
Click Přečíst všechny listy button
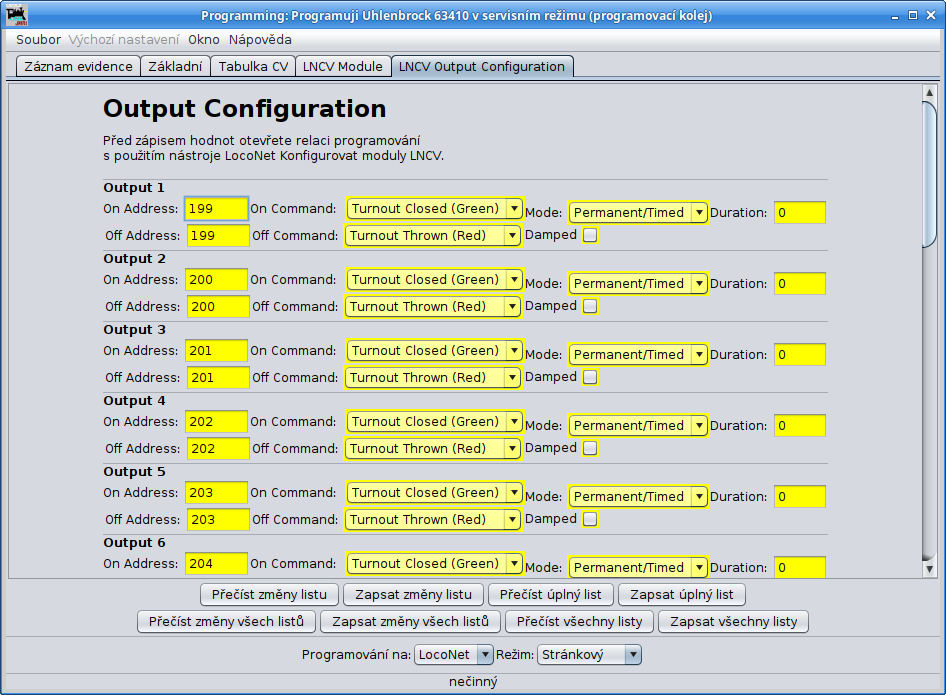click(x=580, y=621)
